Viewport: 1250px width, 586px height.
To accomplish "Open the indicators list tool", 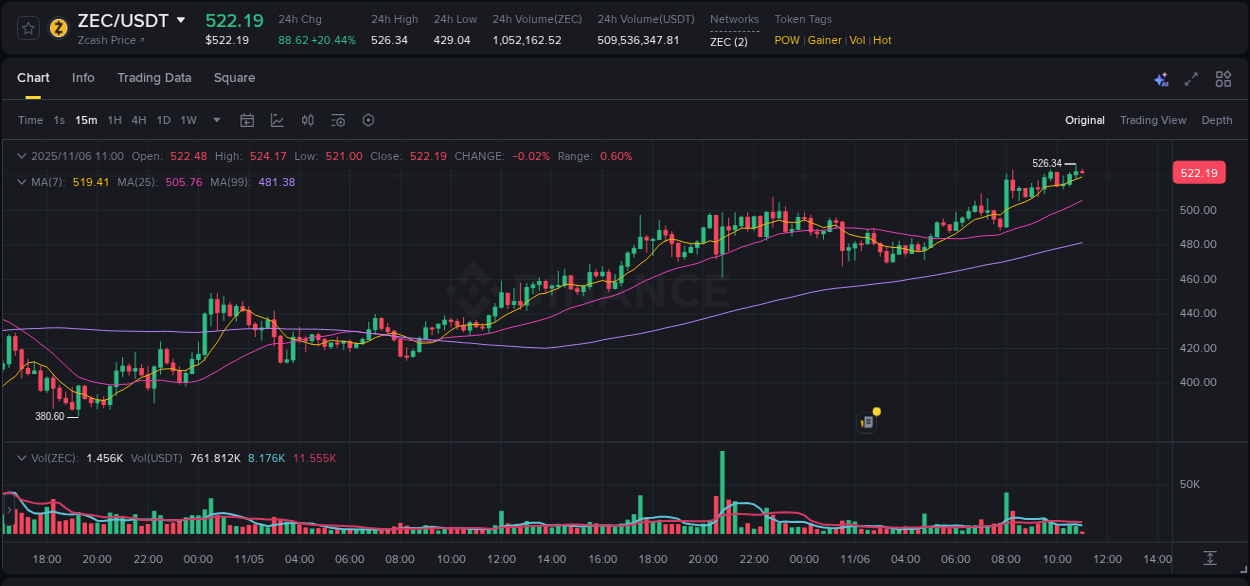I will [x=337, y=120].
